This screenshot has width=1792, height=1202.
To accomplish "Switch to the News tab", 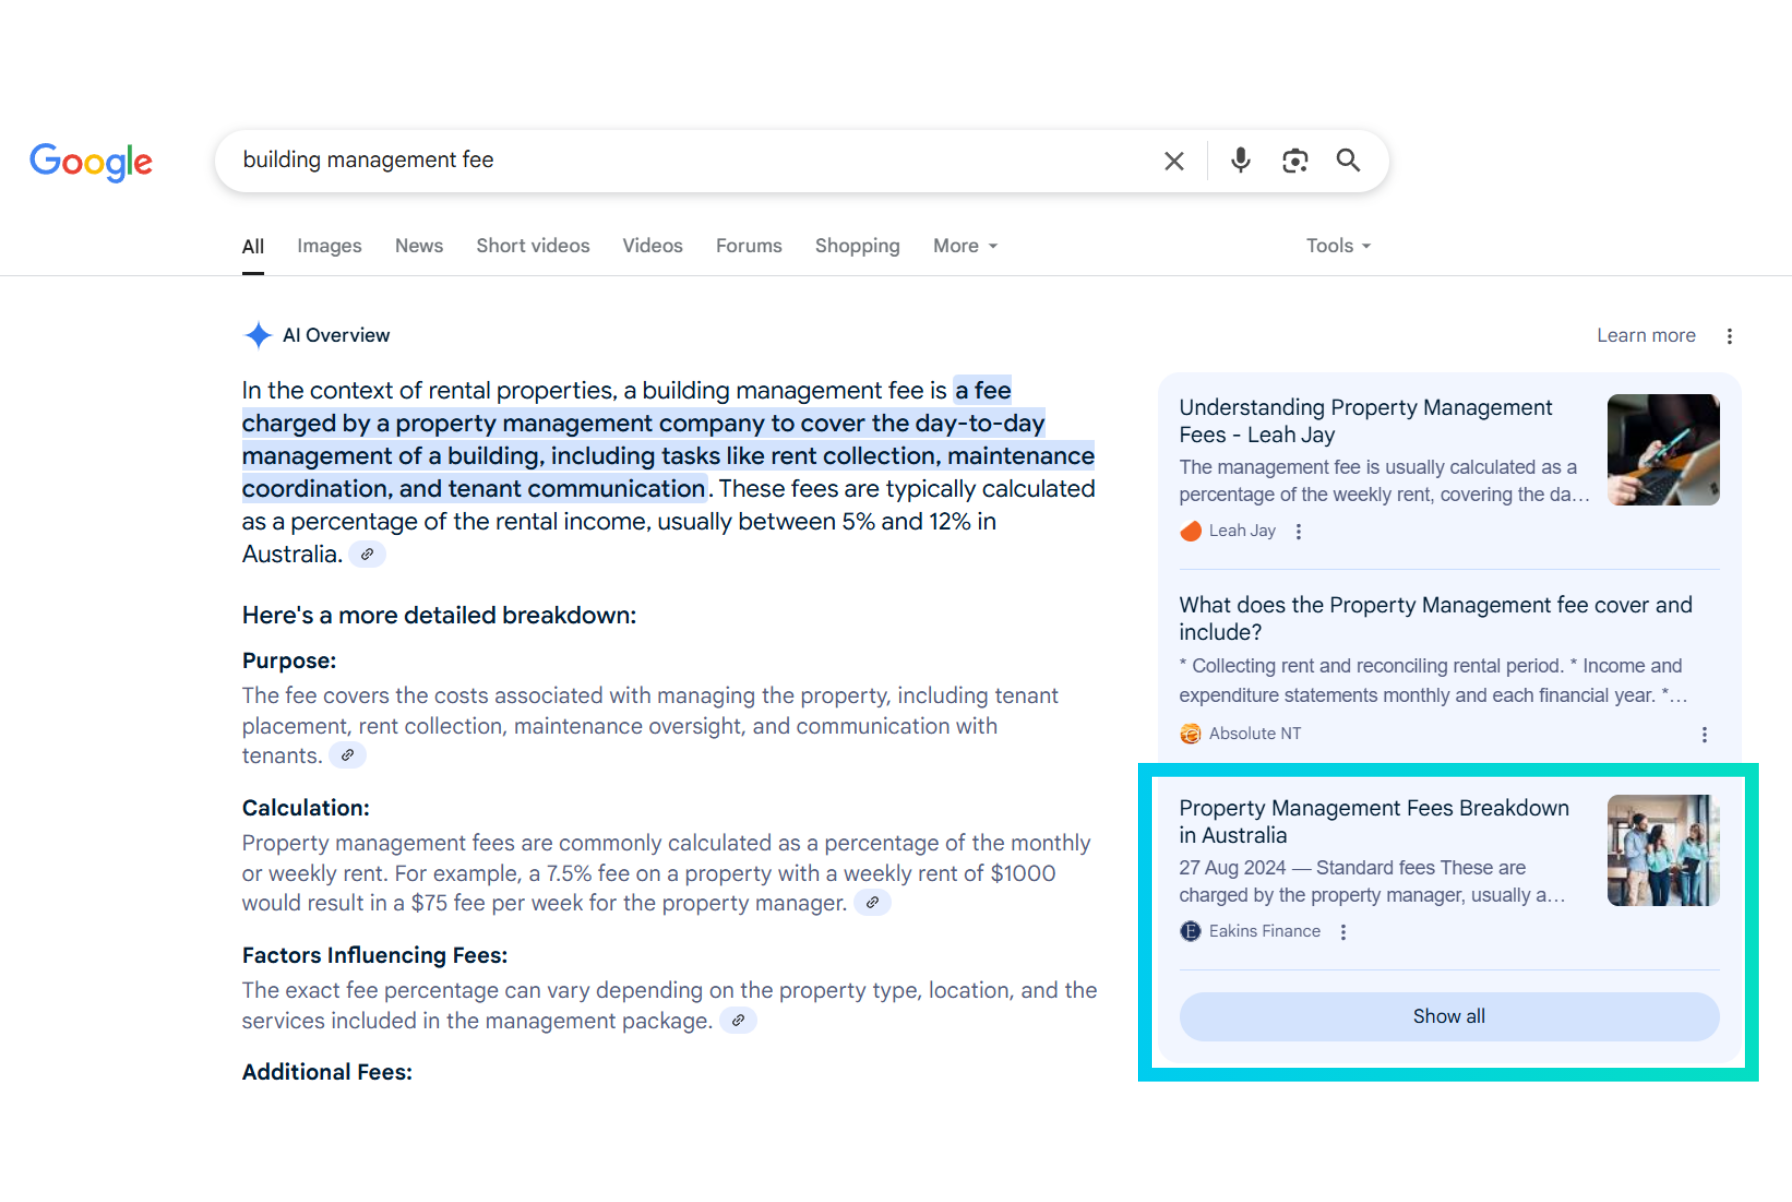I will 418,246.
